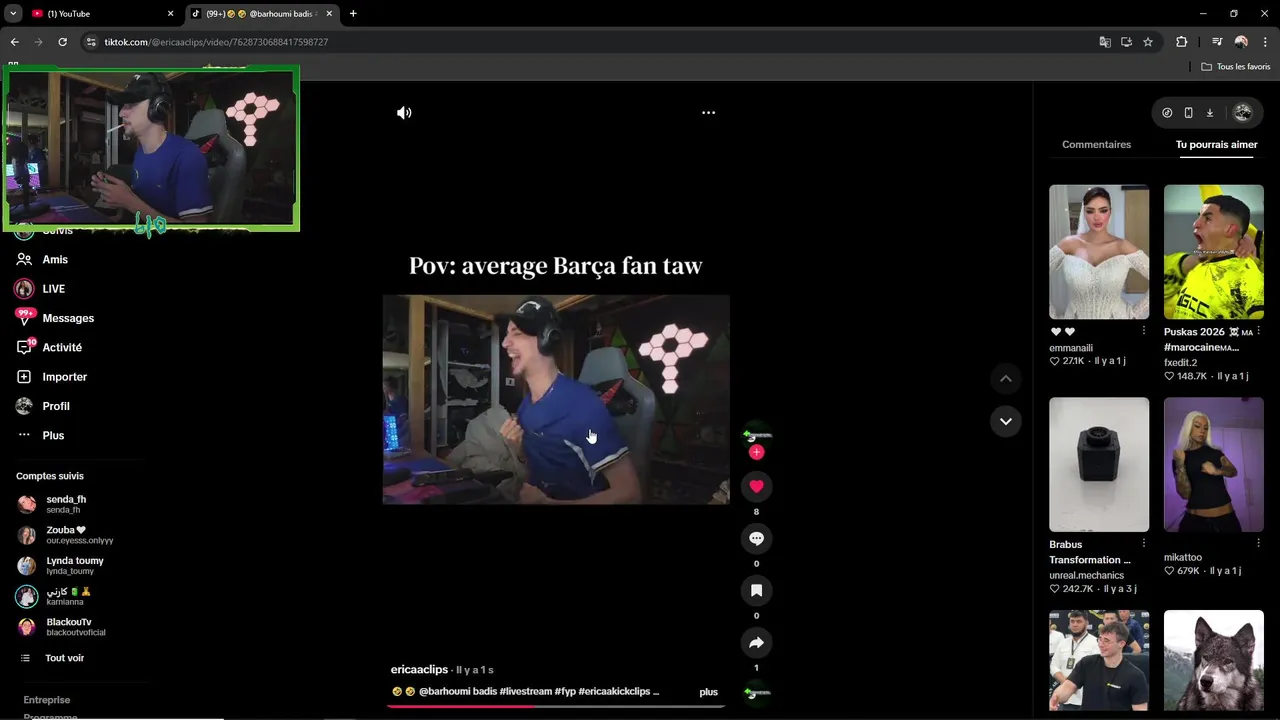Open the emmanaili wedding dress video

(1099, 252)
